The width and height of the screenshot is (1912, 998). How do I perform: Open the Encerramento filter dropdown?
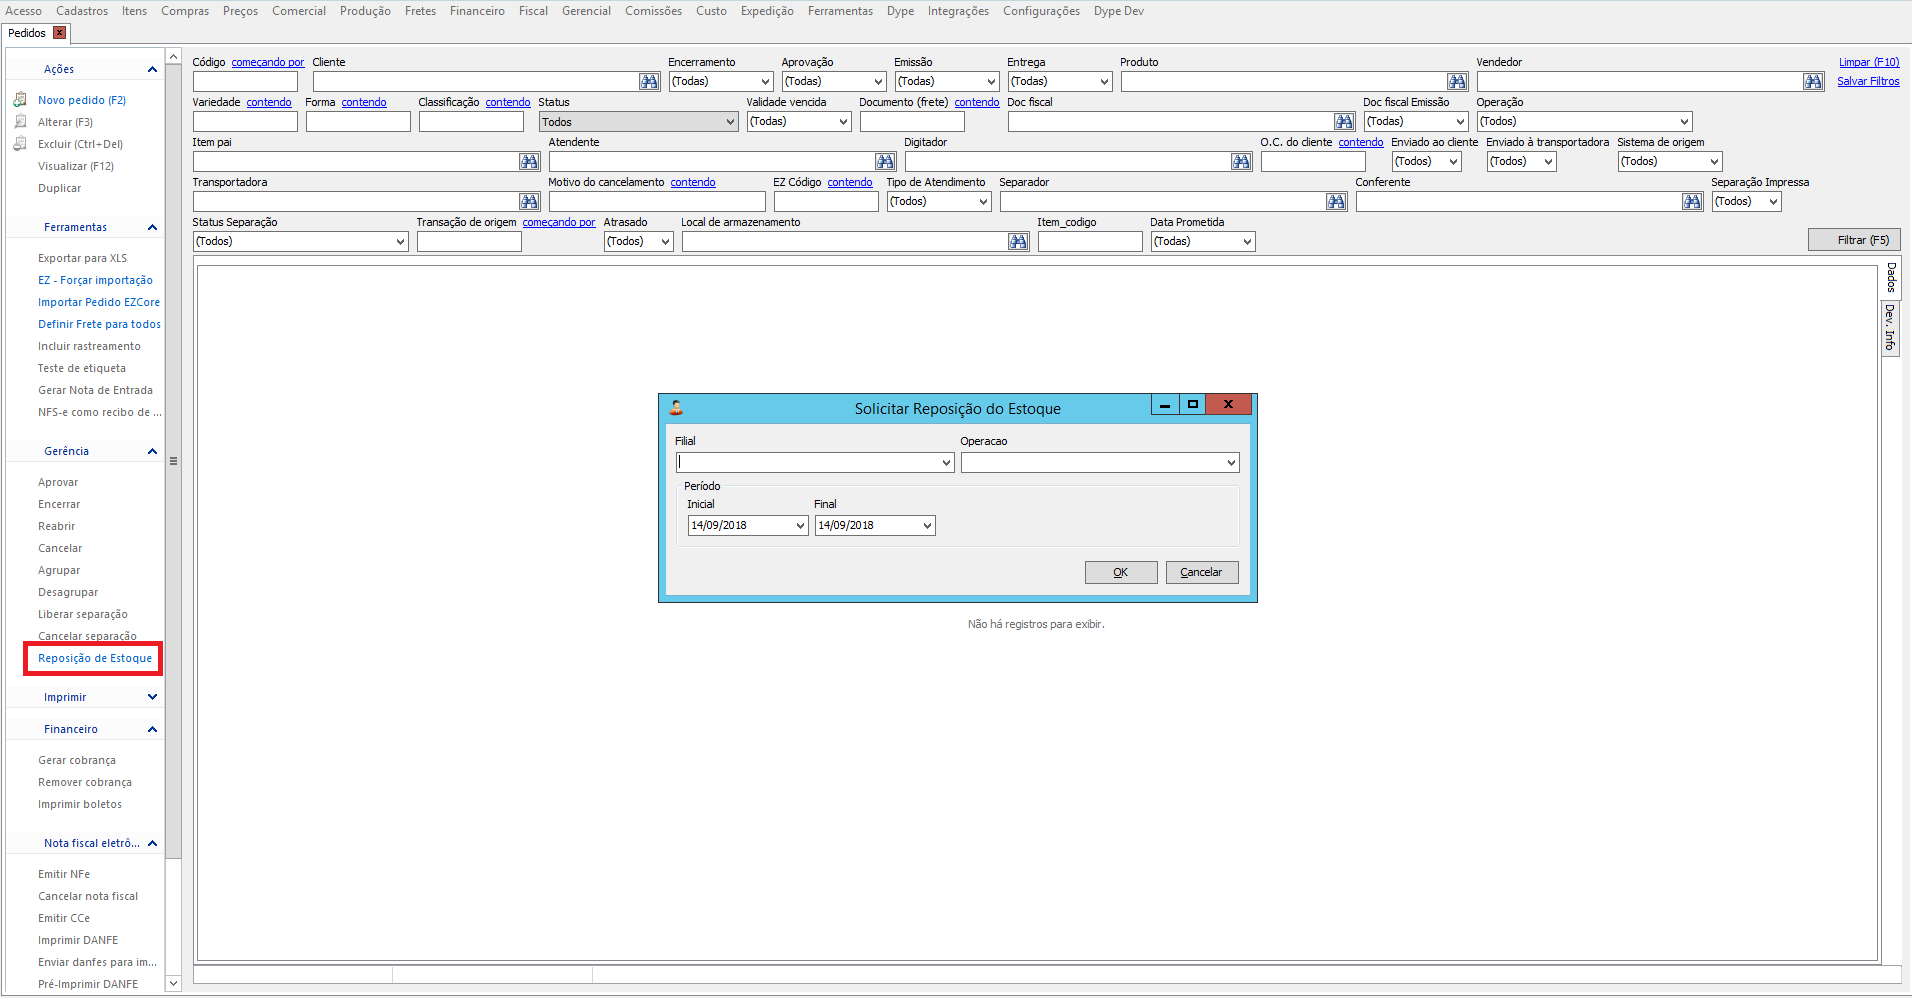point(765,82)
